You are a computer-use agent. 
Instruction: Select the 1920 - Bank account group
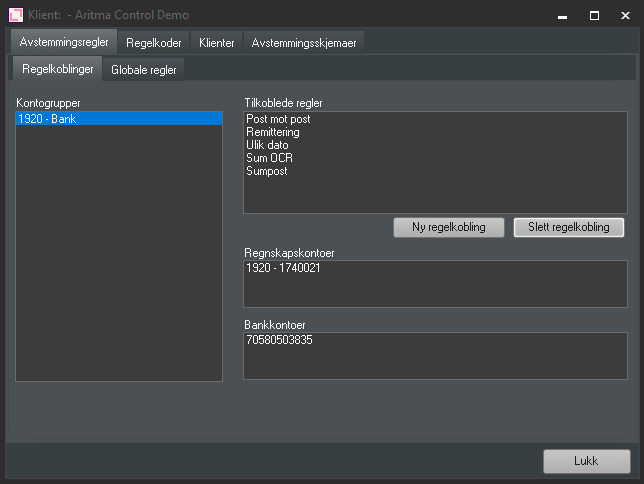click(47, 119)
